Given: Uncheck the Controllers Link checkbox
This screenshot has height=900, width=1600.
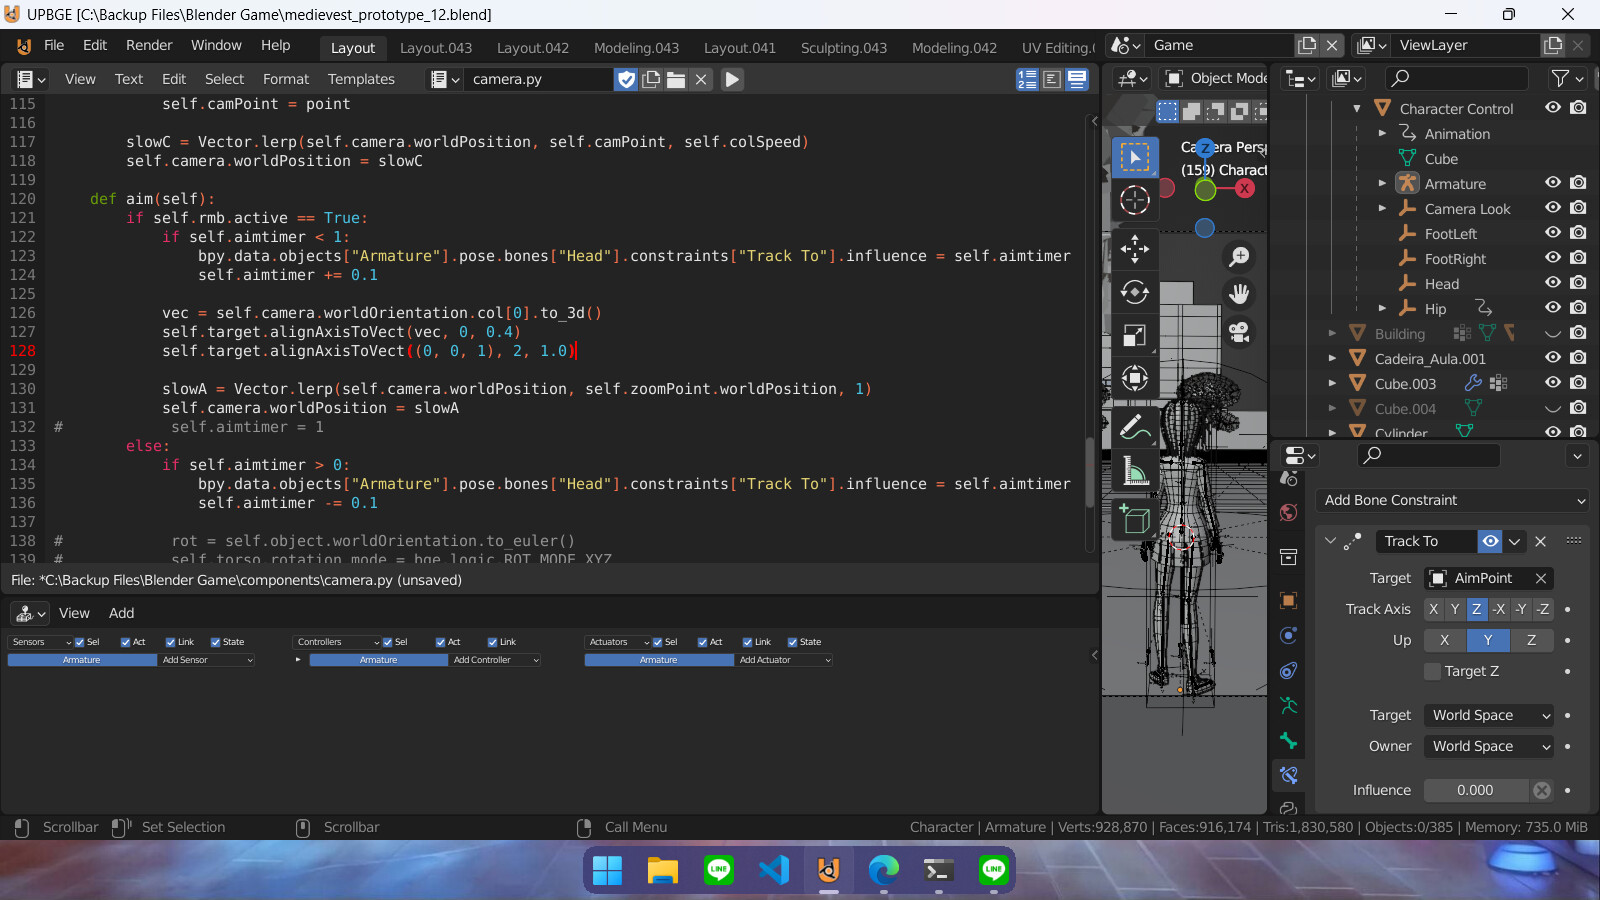Looking at the screenshot, I should (x=493, y=642).
